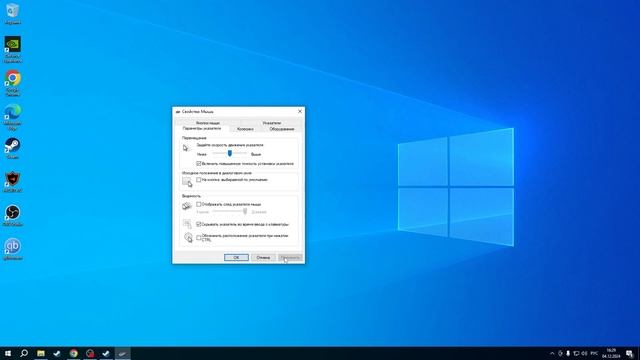Click the Применить apply button
Screen dimensions: 640x360
click(x=290, y=258)
